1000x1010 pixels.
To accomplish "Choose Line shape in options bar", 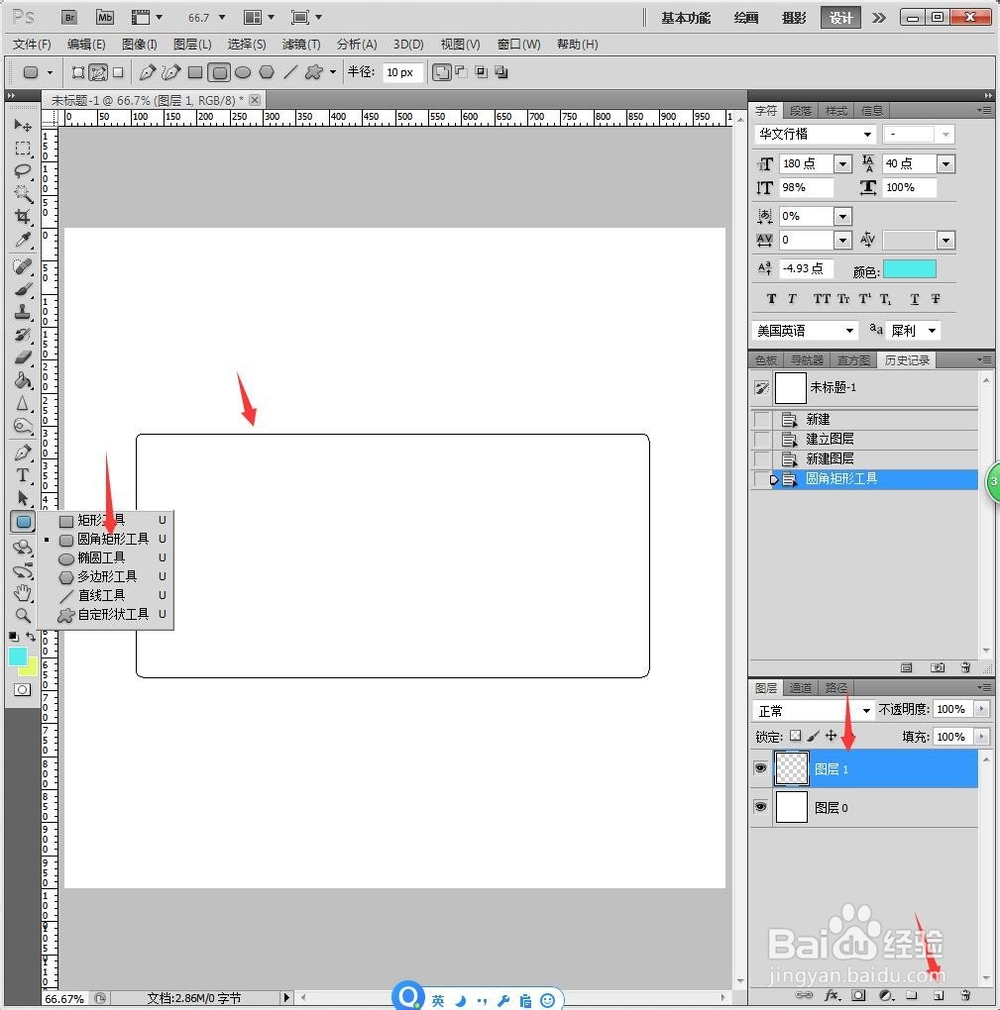I will point(290,72).
